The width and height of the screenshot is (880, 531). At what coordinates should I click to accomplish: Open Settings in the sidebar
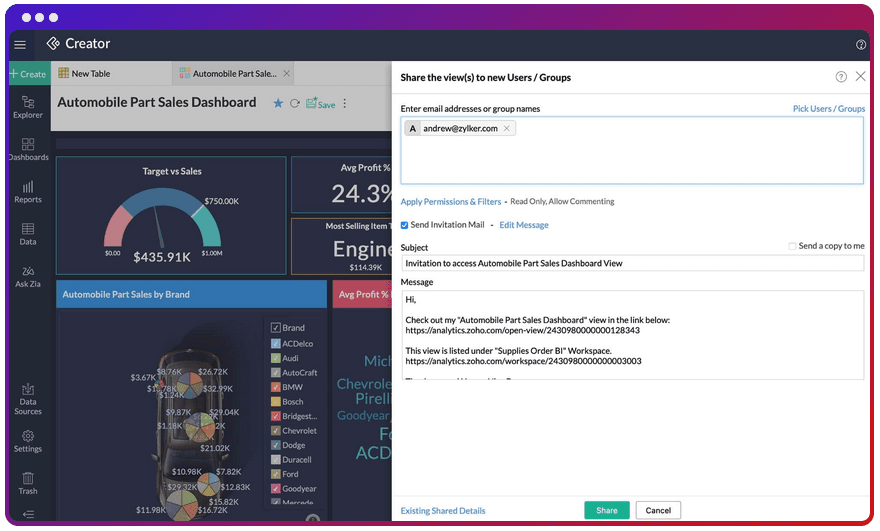28,441
